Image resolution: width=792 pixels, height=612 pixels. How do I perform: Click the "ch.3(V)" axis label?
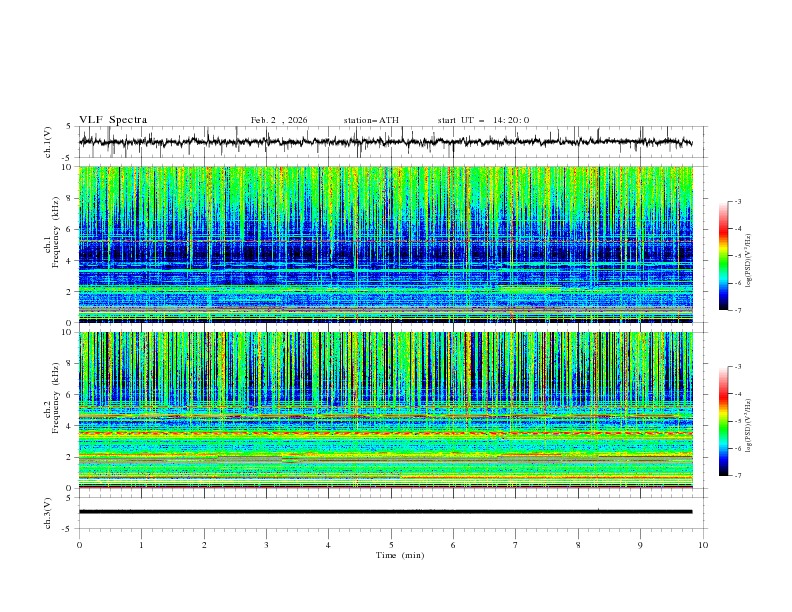pyautogui.click(x=47, y=513)
